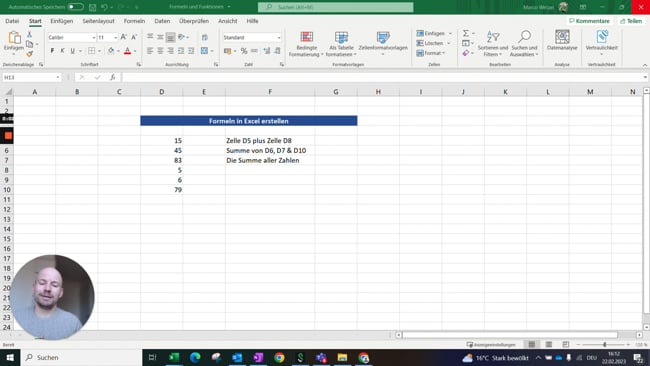The width and height of the screenshot is (650, 366).
Task: Switch to the Einfügen ribbon tab
Action: point(62,21)
